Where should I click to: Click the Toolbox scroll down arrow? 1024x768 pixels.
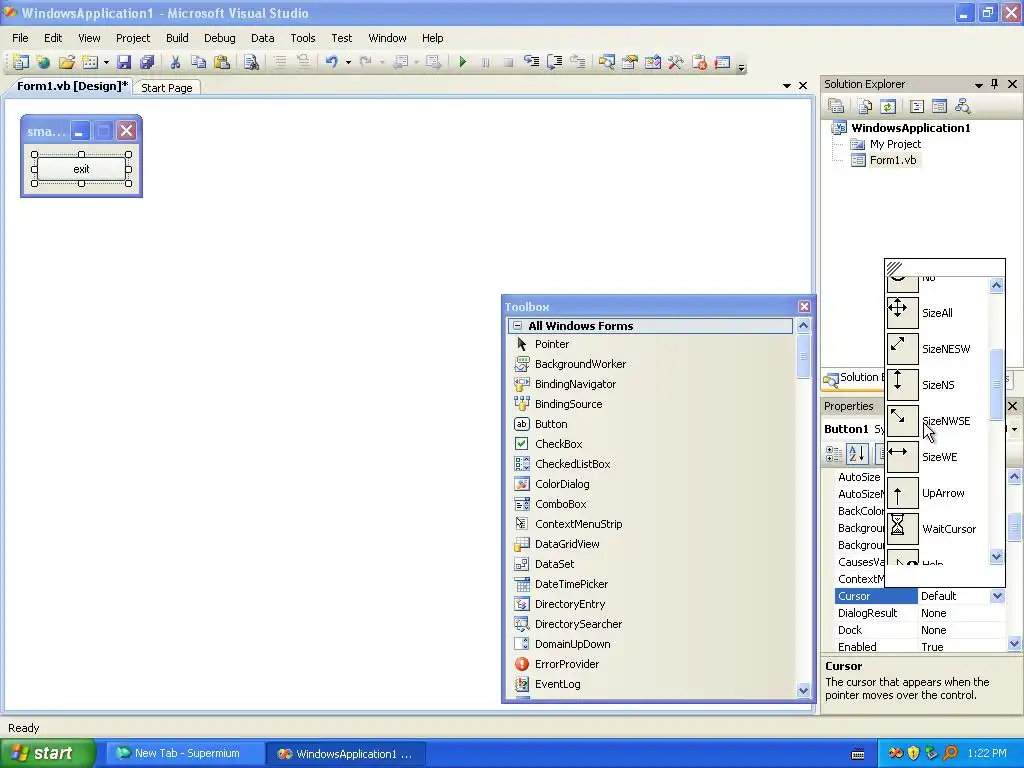pyautogui.click(x=803, y=690)
